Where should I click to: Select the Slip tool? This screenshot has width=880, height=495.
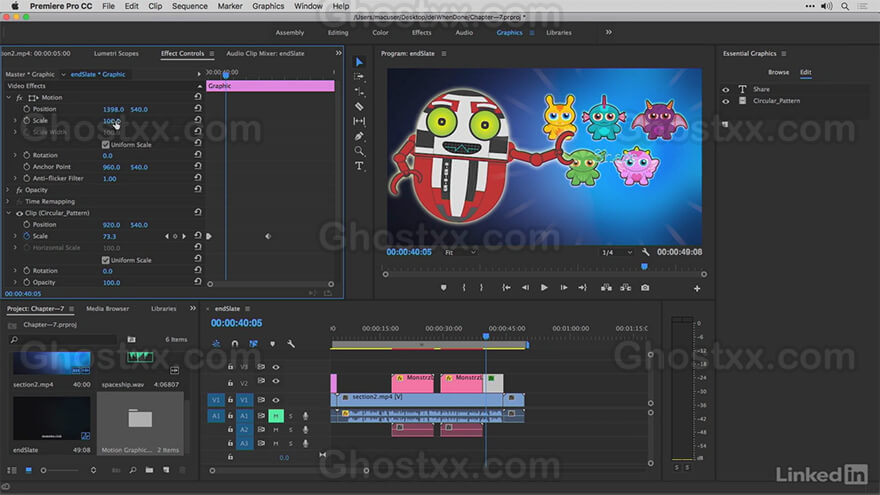pyautogui.click(x=359, y=121)
